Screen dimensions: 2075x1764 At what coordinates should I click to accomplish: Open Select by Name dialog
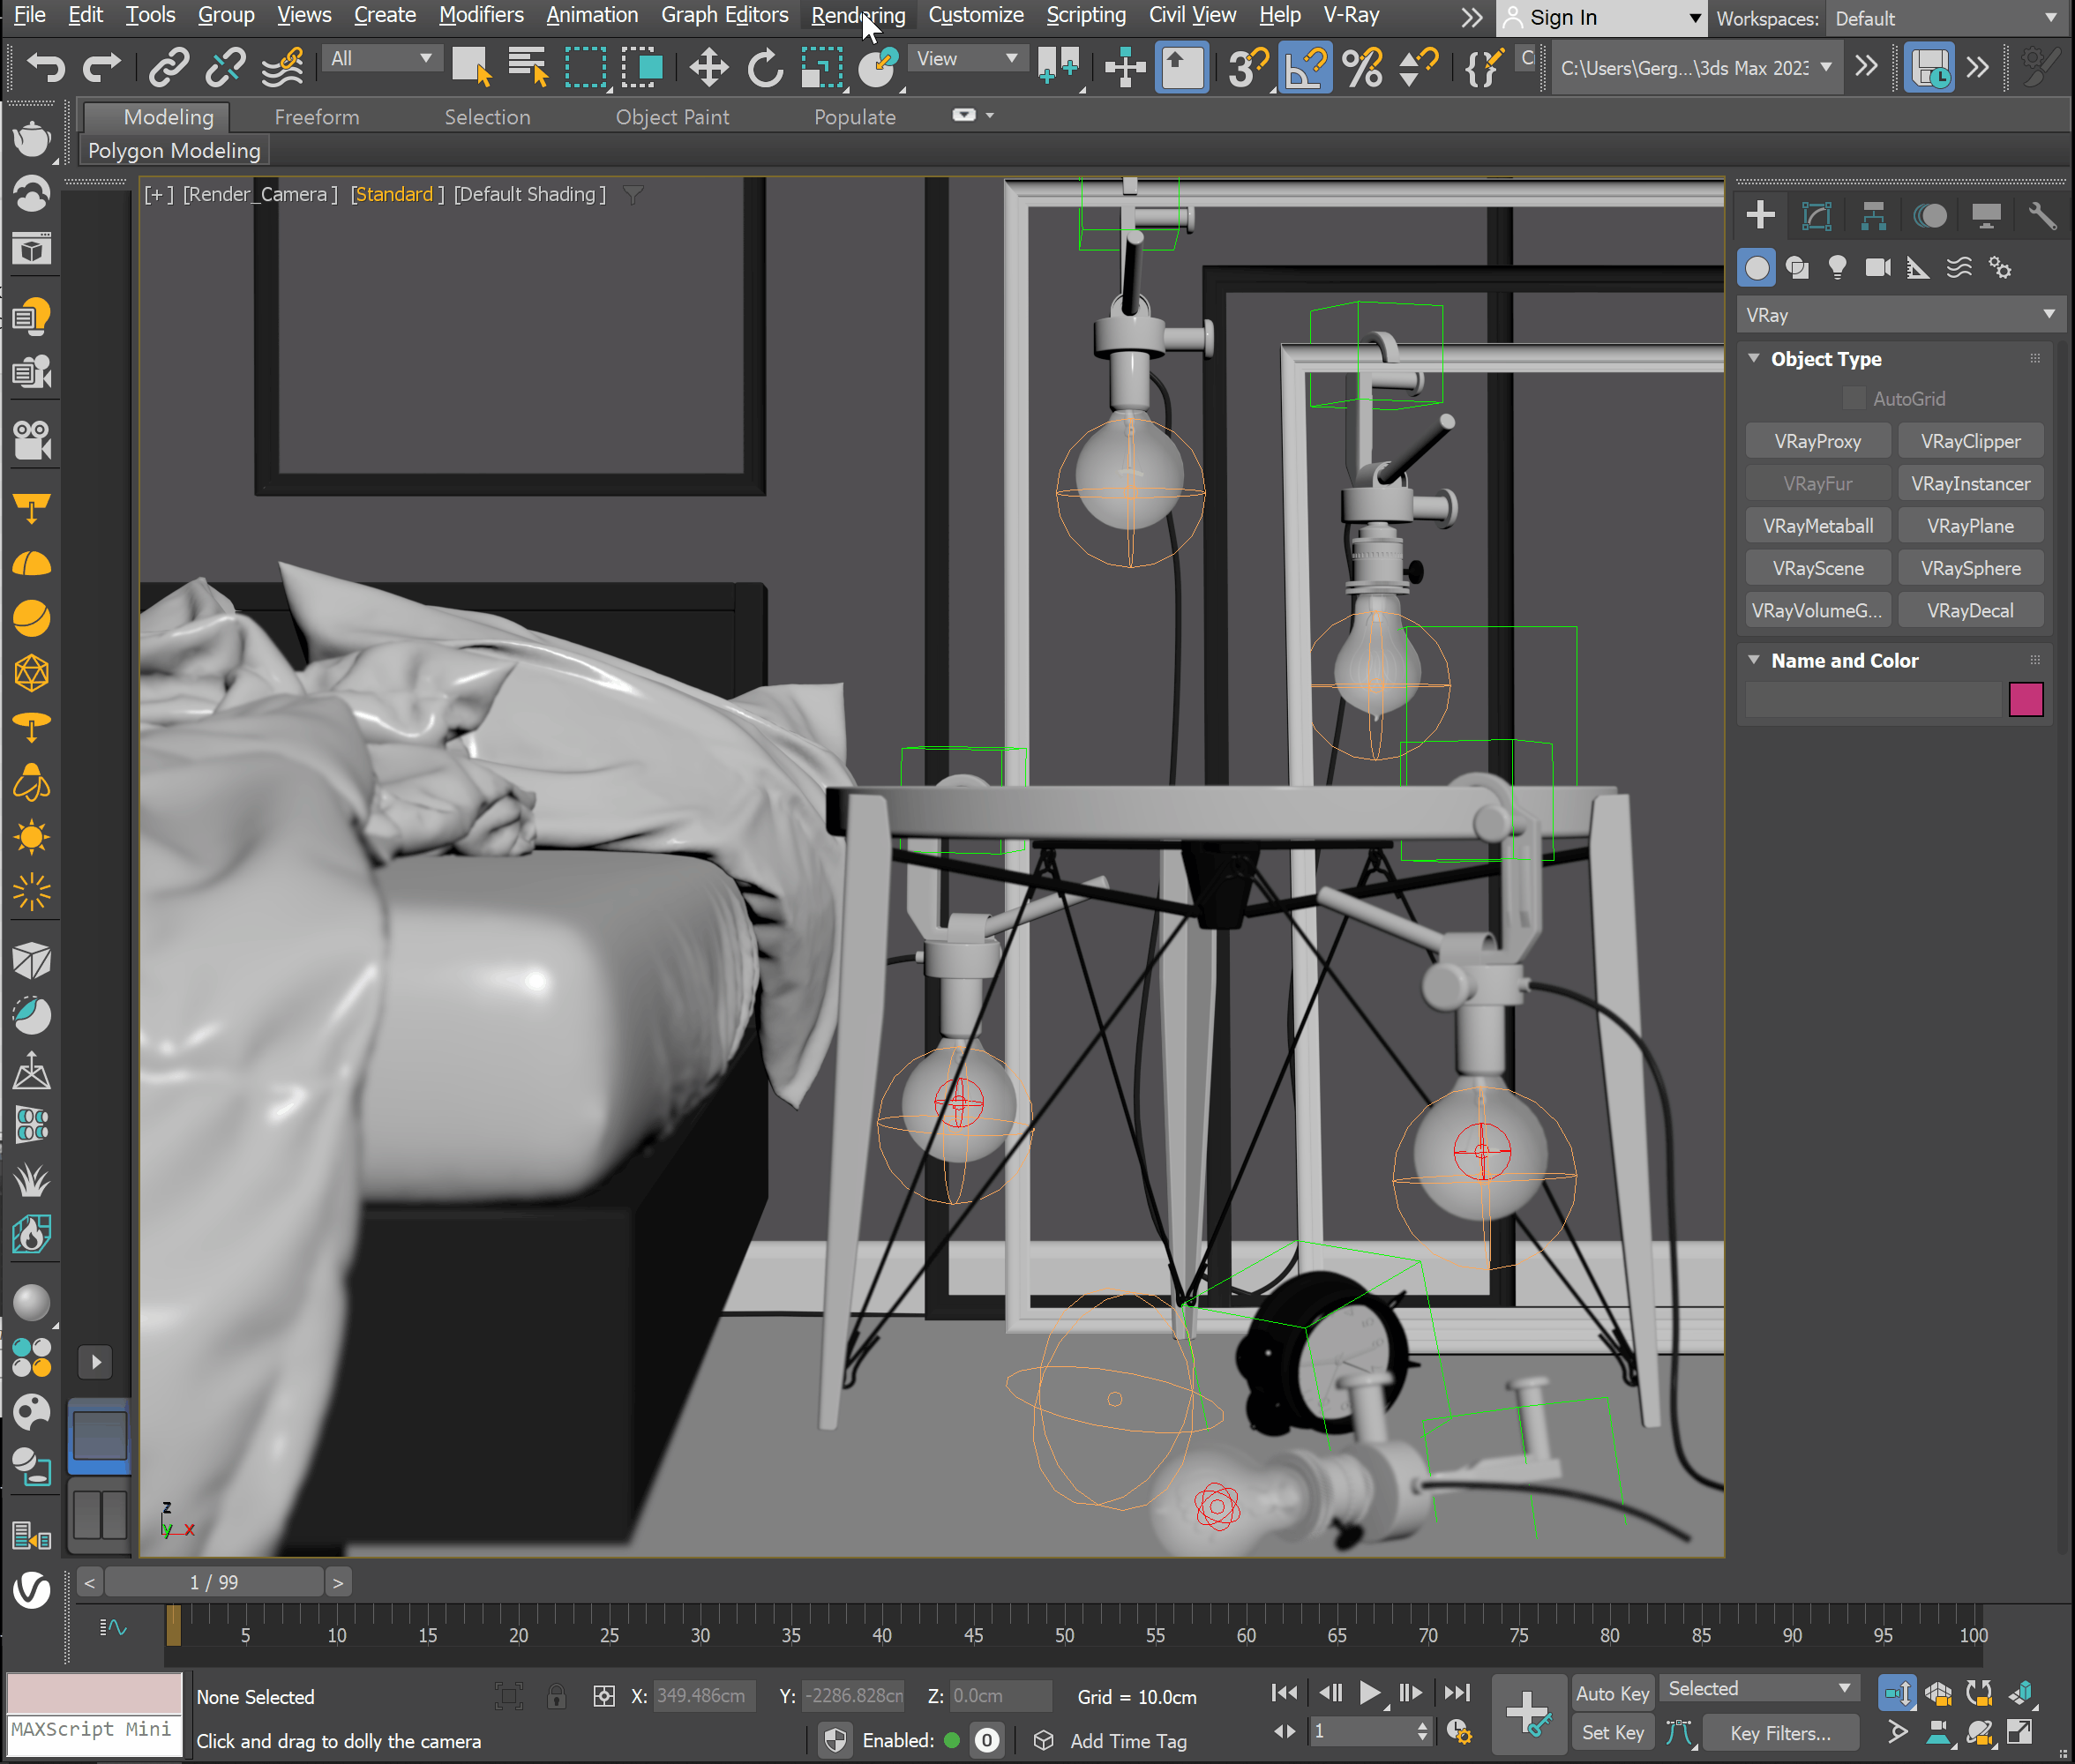tap(527, 67)
